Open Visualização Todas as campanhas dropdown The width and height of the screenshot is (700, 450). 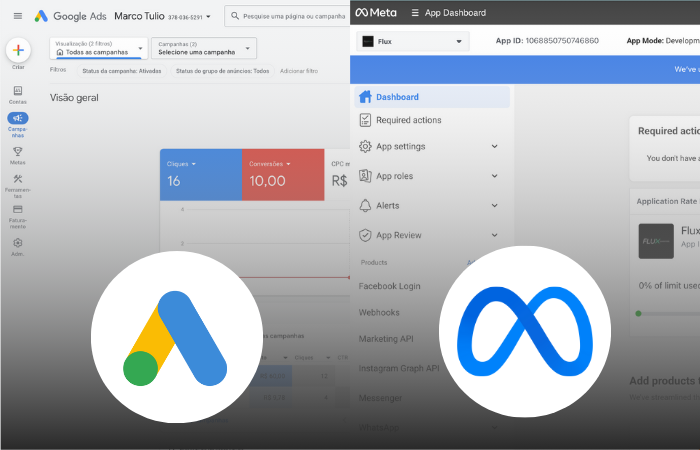(99, 48)
